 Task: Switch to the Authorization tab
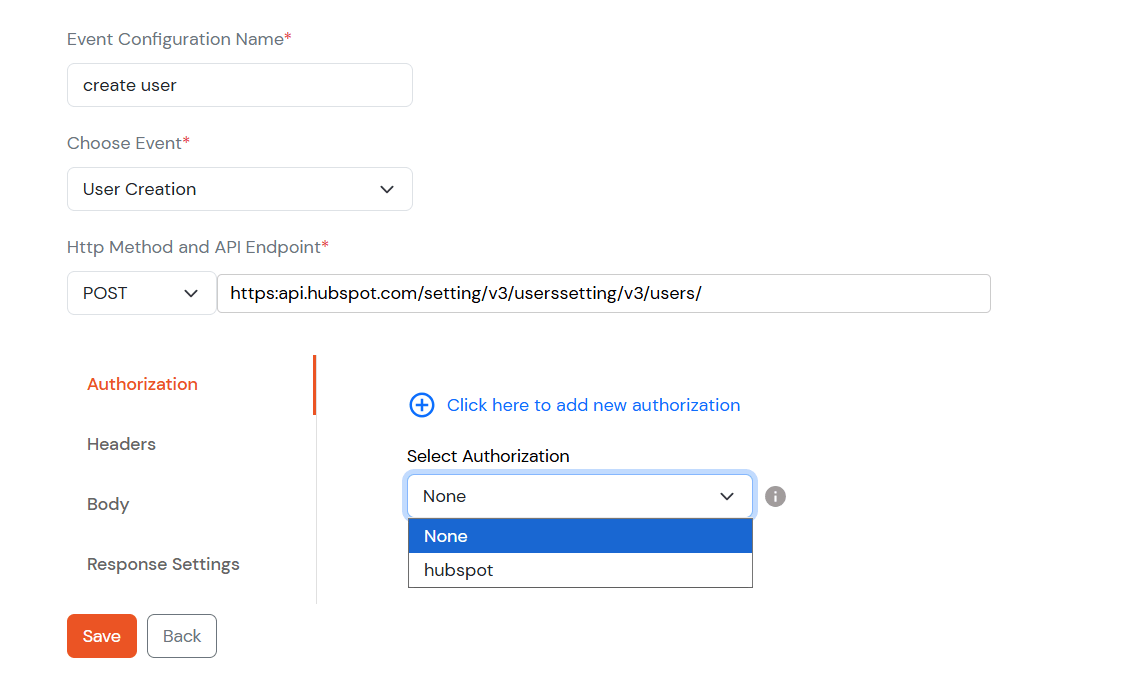(x=142, y=384)
